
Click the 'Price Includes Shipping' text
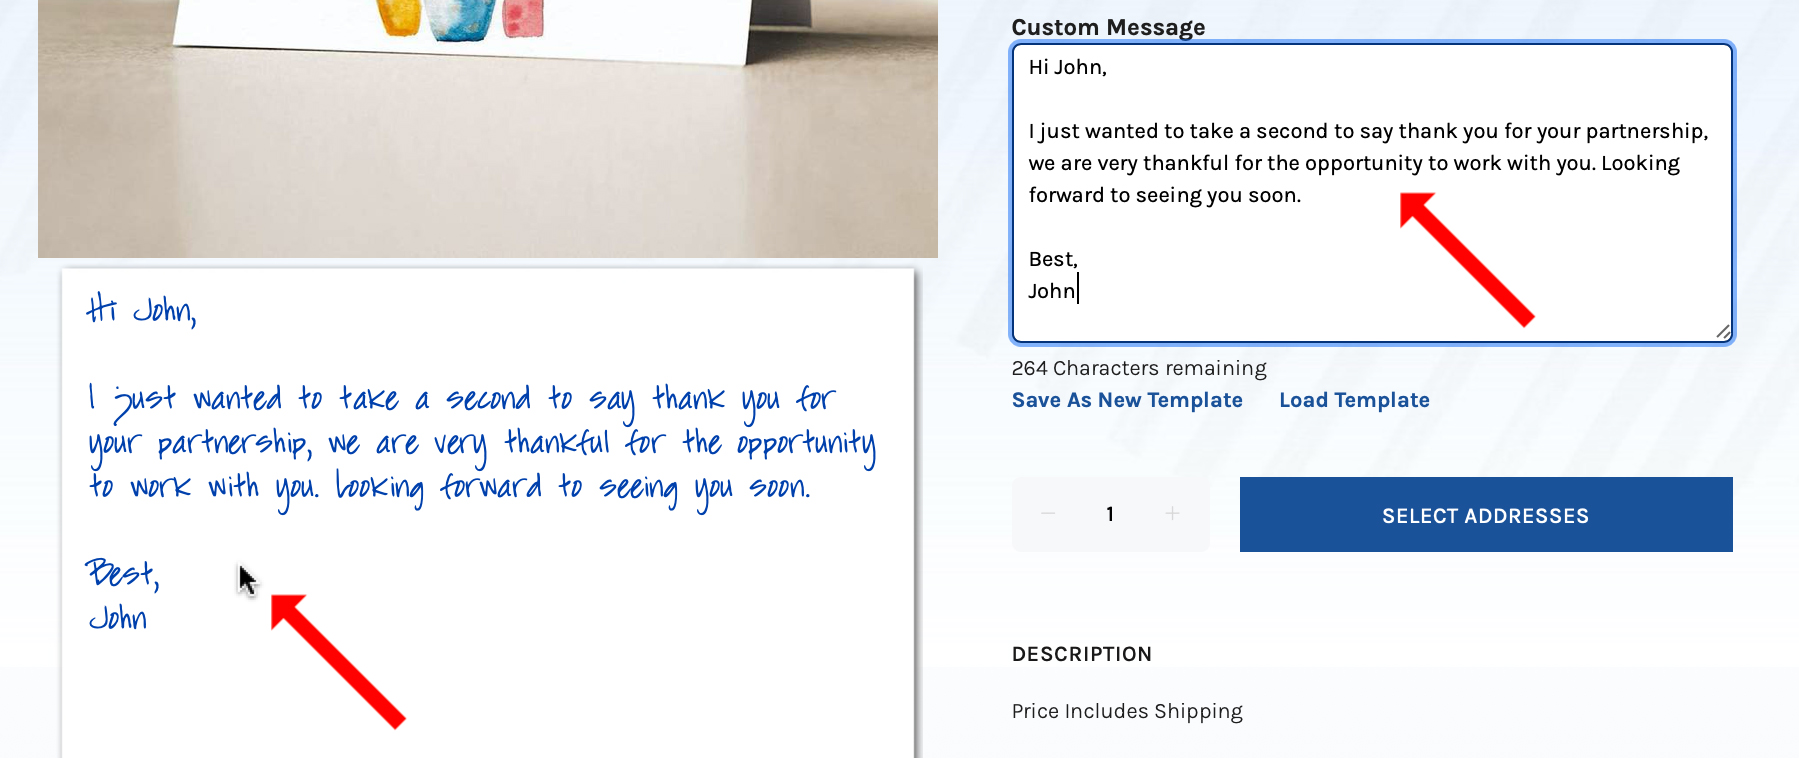[1127, 711]
